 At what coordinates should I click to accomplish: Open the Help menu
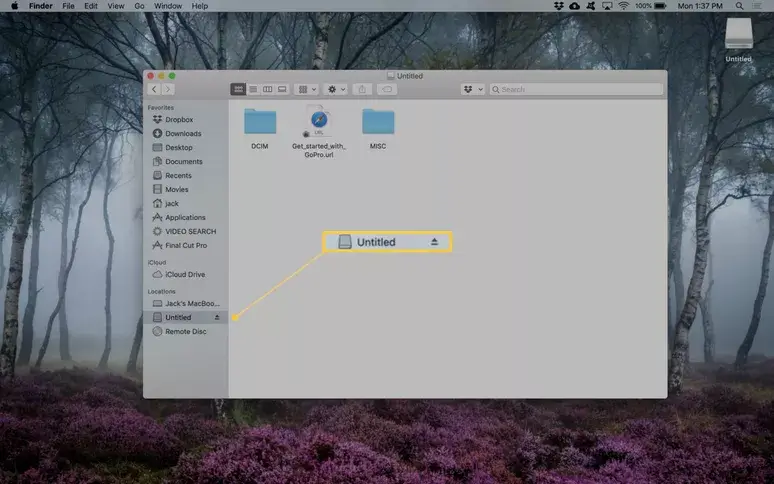pyautogui.click(x=199, y=6)
